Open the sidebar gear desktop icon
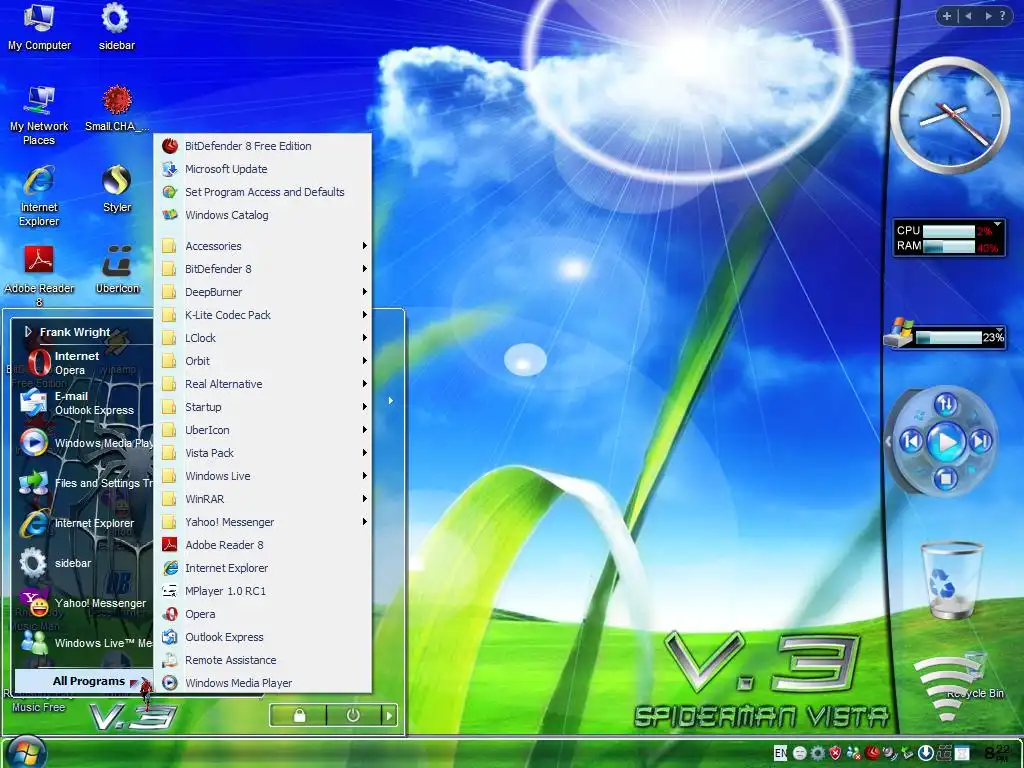This screenshot has height=768, width=1024. tap(116, 27)
